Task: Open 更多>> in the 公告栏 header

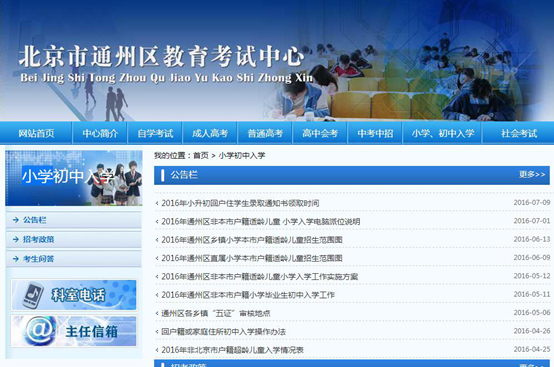Action: click(532, 174)
